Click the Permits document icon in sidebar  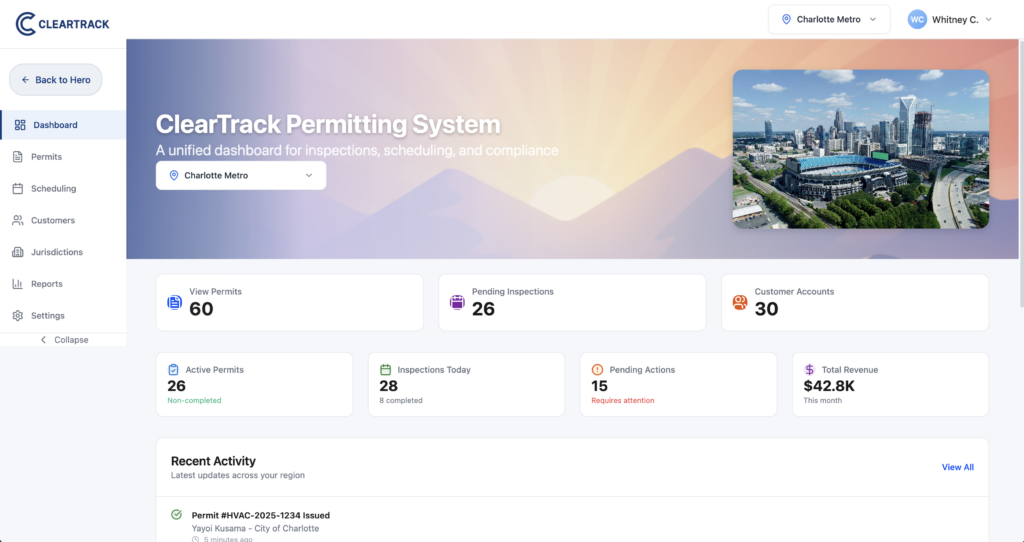click(18, 157)
